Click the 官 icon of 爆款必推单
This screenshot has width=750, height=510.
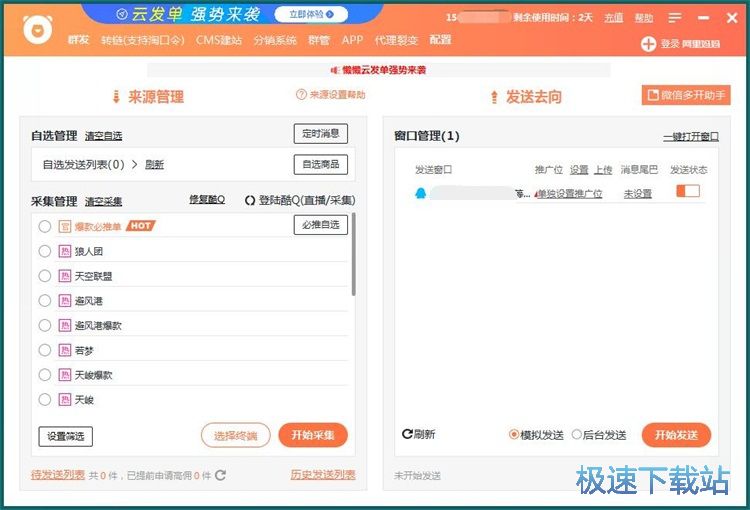(65, 226)
